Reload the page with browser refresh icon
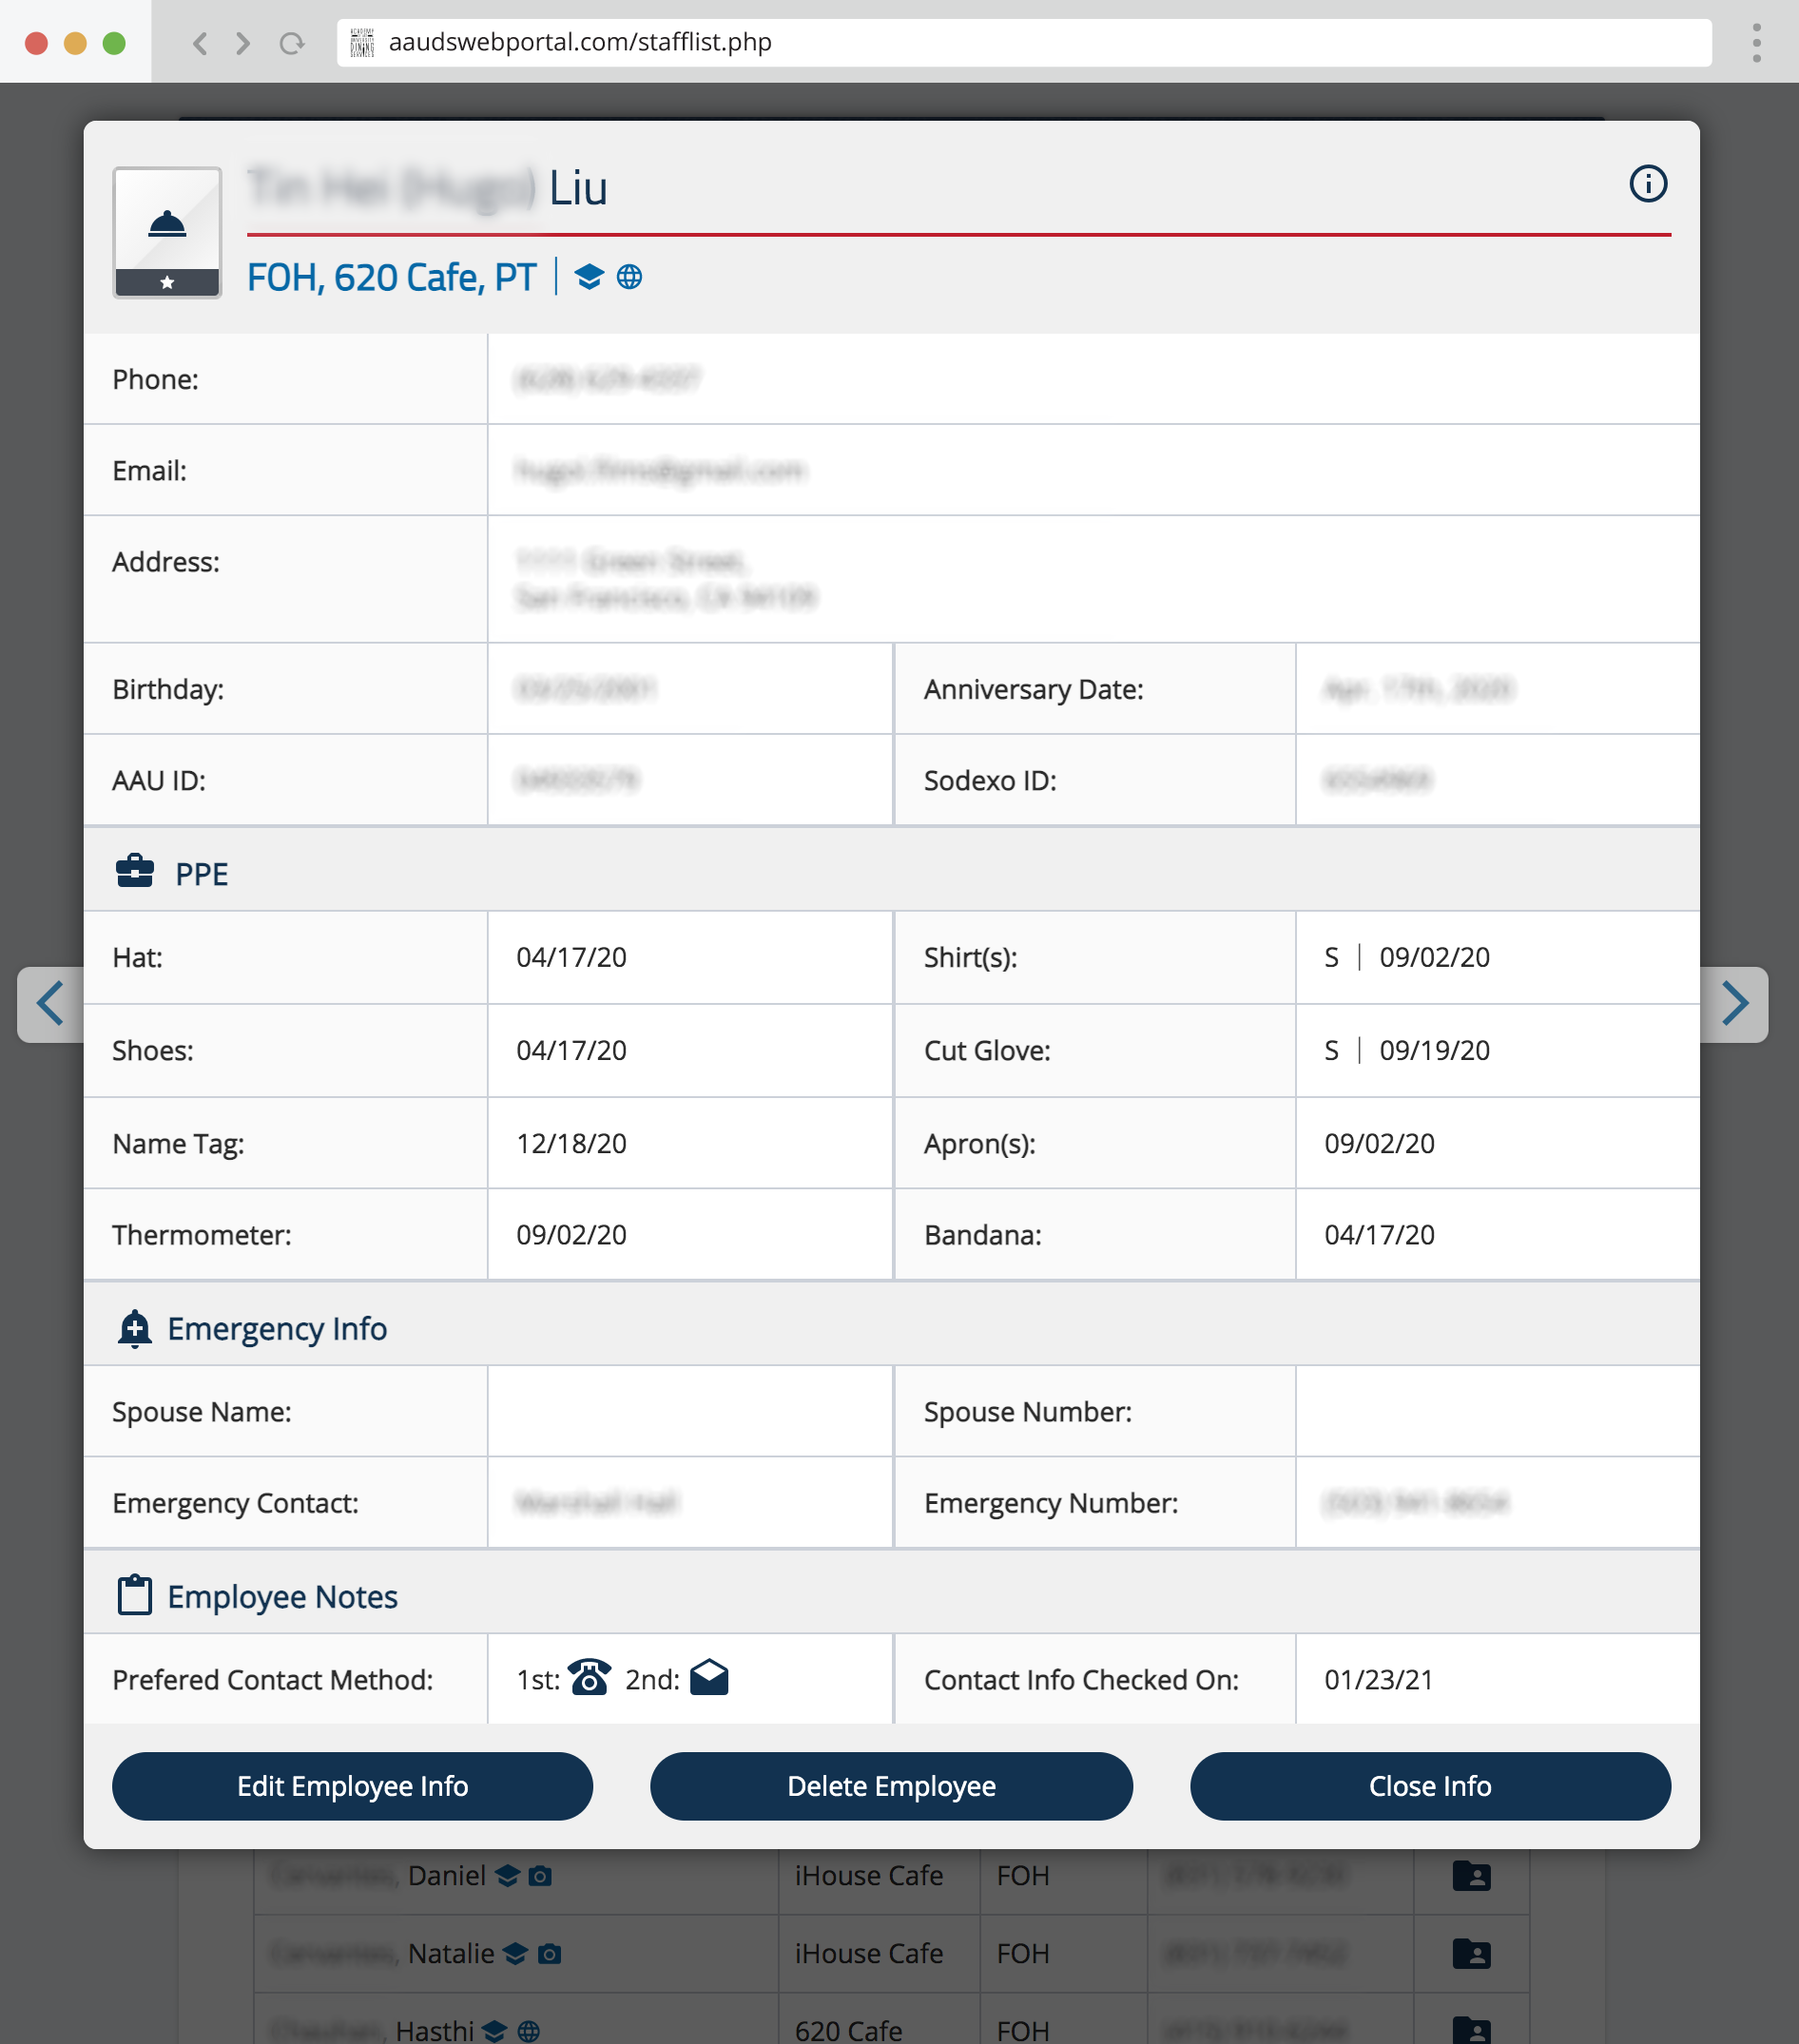 [x=292, y=43]
